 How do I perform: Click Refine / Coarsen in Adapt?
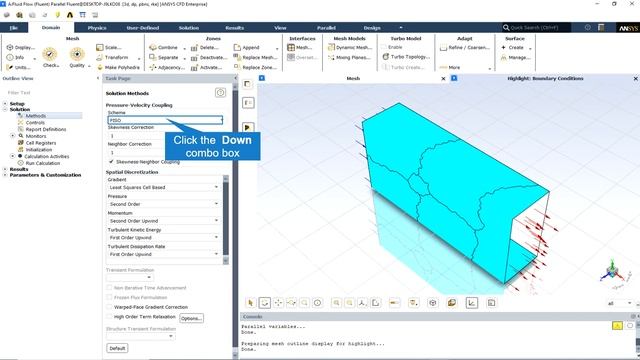click(x=464, y=48)
